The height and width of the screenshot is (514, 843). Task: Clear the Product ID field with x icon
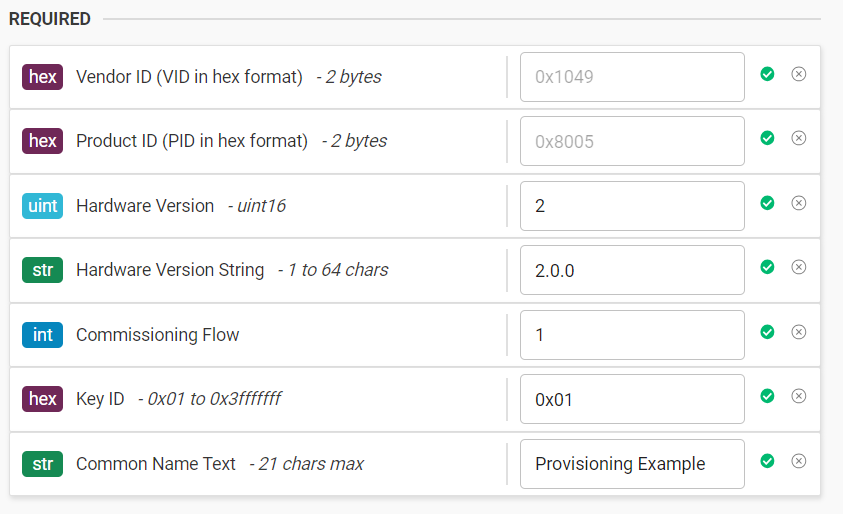pos(798,138)
